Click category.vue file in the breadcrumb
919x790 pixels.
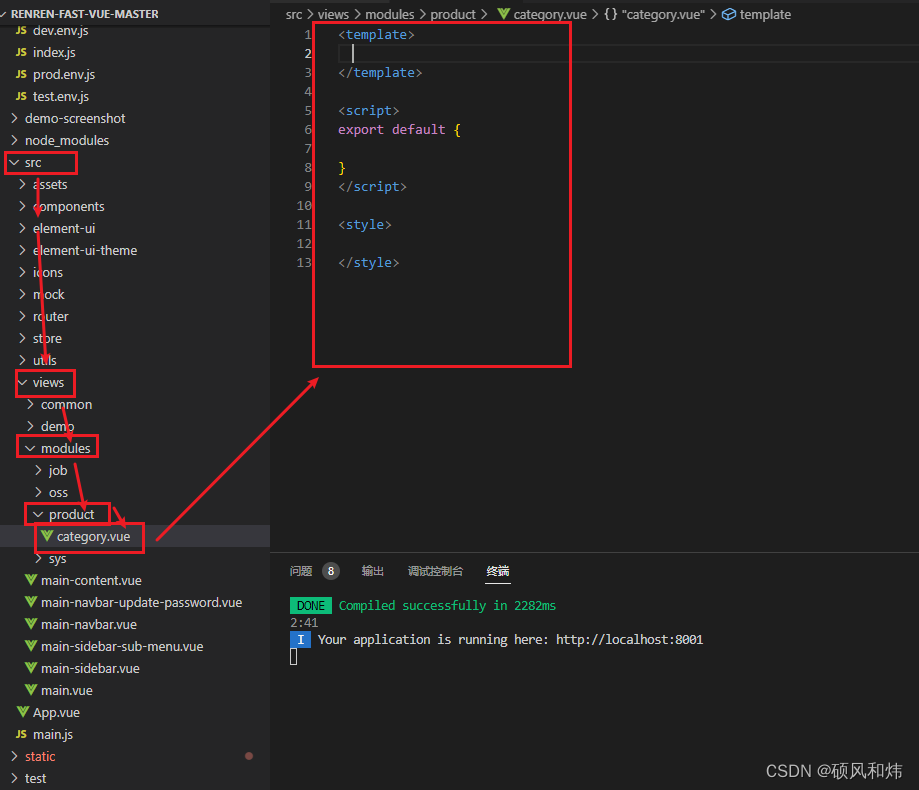pyautogui.click(x=550, y=15)
